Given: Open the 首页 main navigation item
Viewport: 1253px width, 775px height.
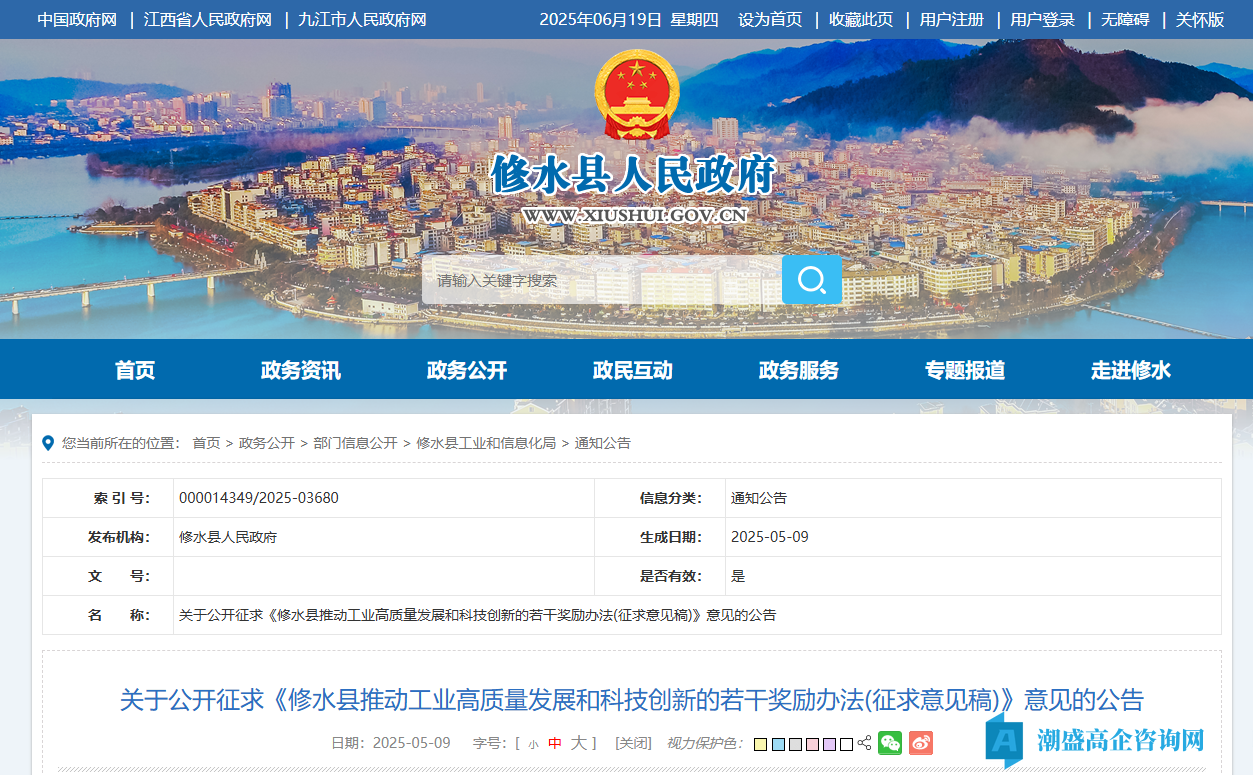Looking at the screenshot, I should (135, 370).
